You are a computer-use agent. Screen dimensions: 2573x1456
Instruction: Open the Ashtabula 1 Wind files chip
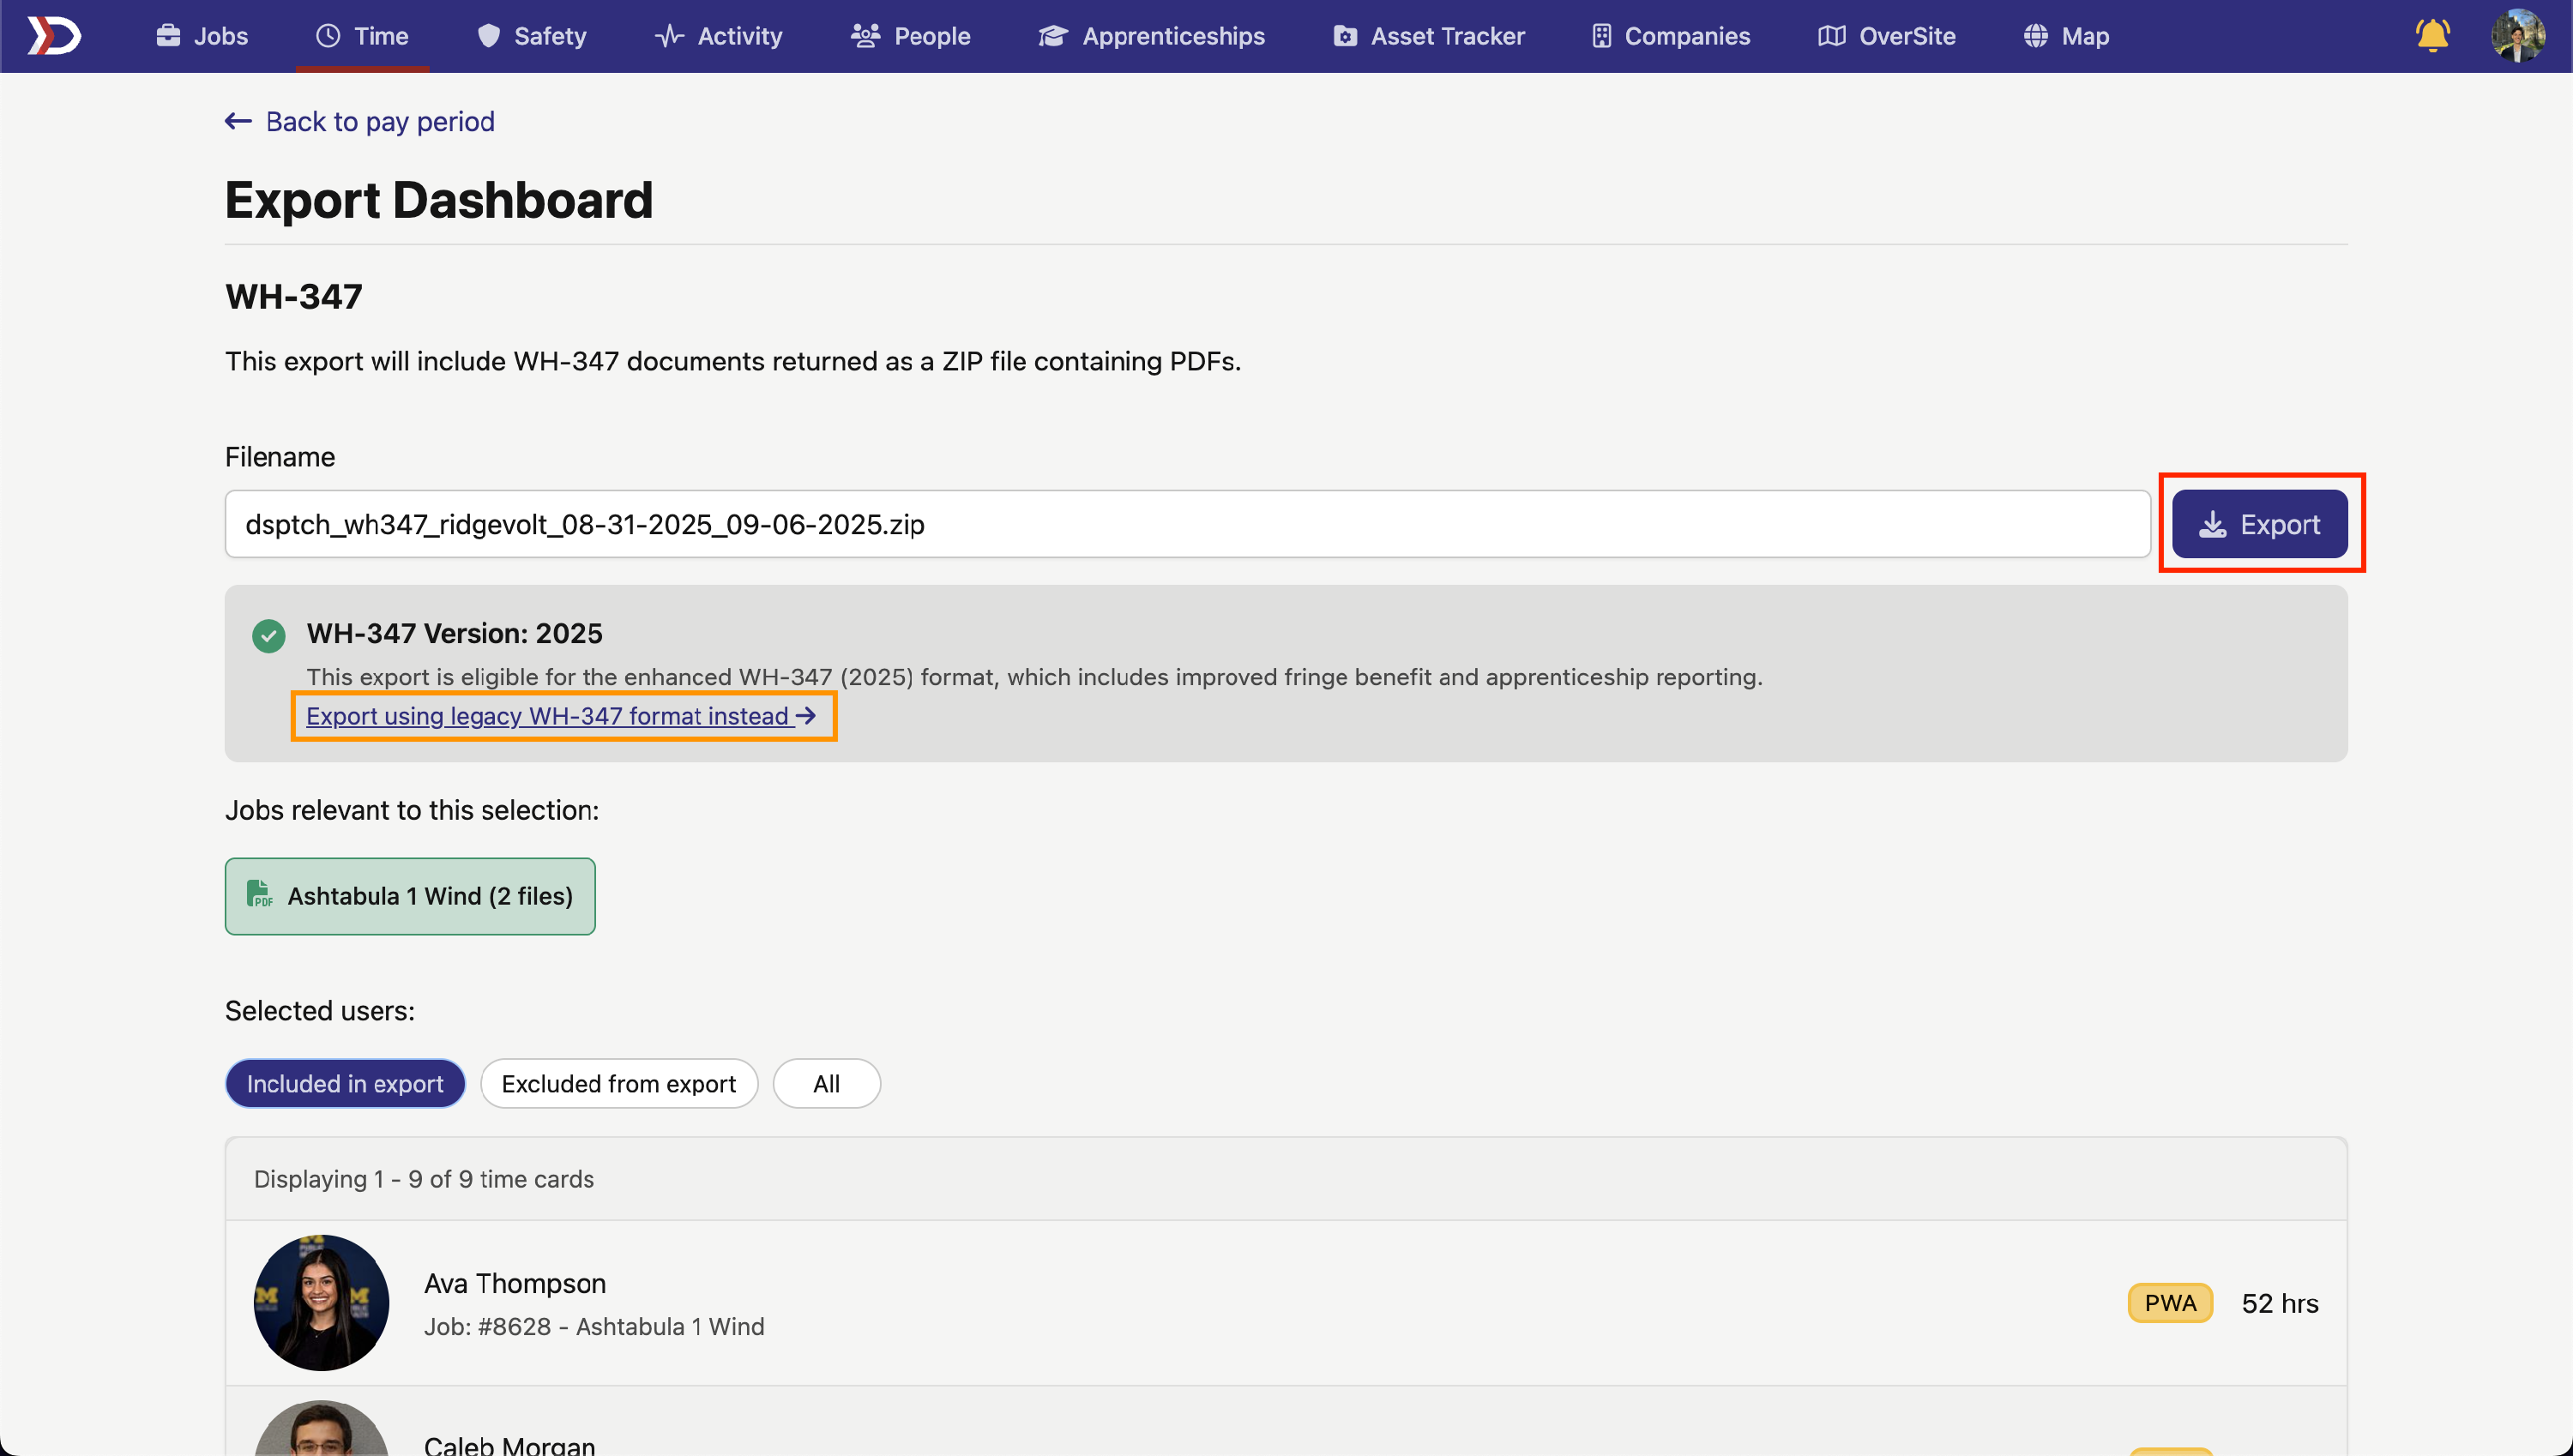coord(410,896)
